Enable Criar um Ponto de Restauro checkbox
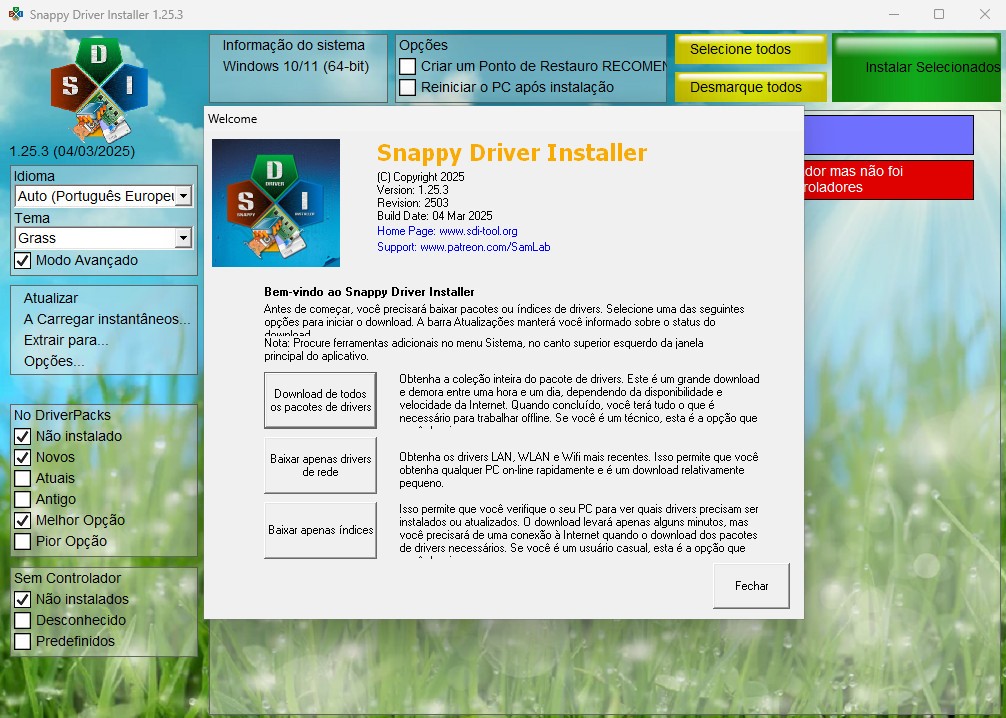Image resolution: width=1006 pixels, height=718 pixels. tap(407, 66)
